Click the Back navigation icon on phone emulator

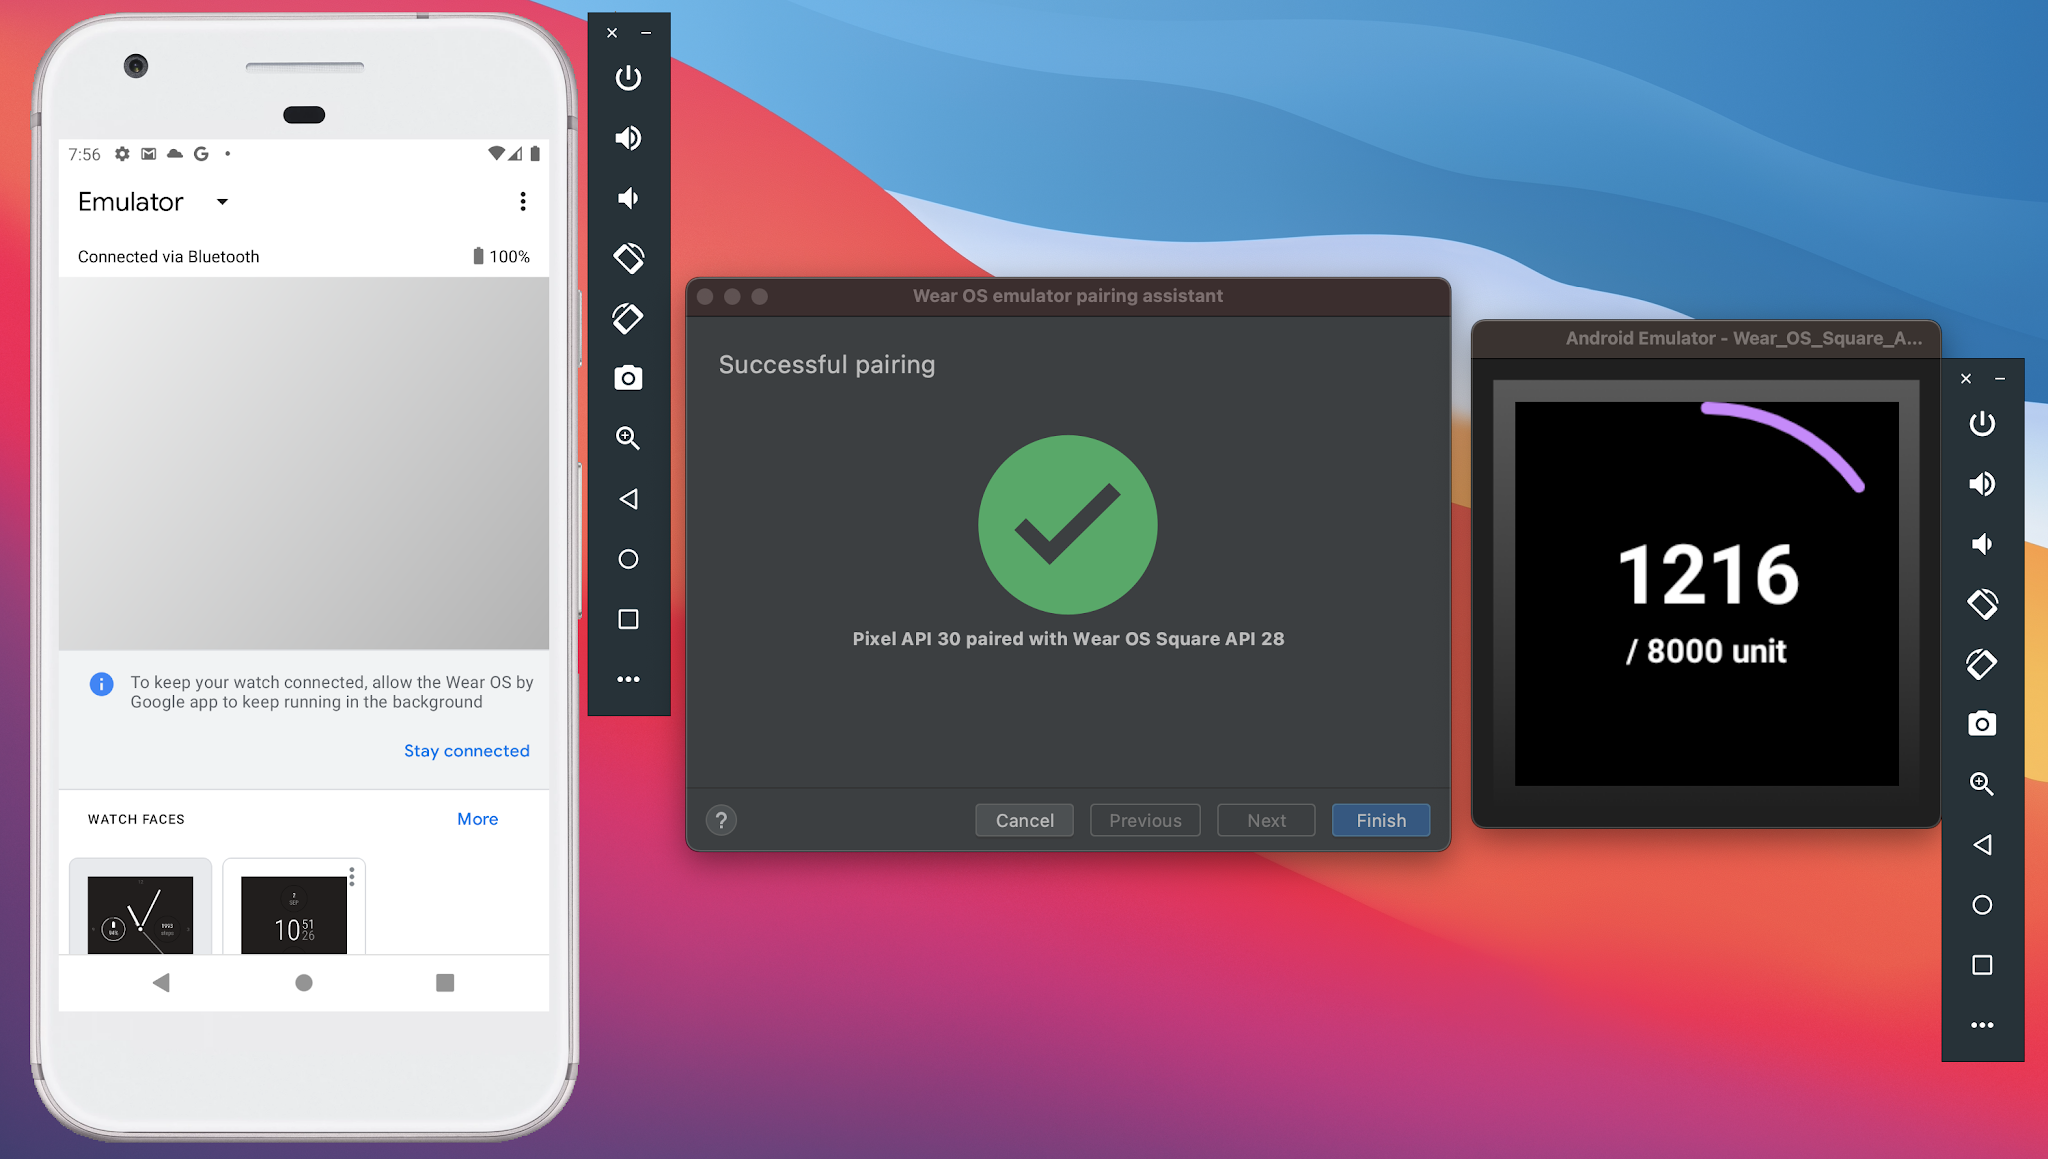pyautogui.click(x=158, y=982)
